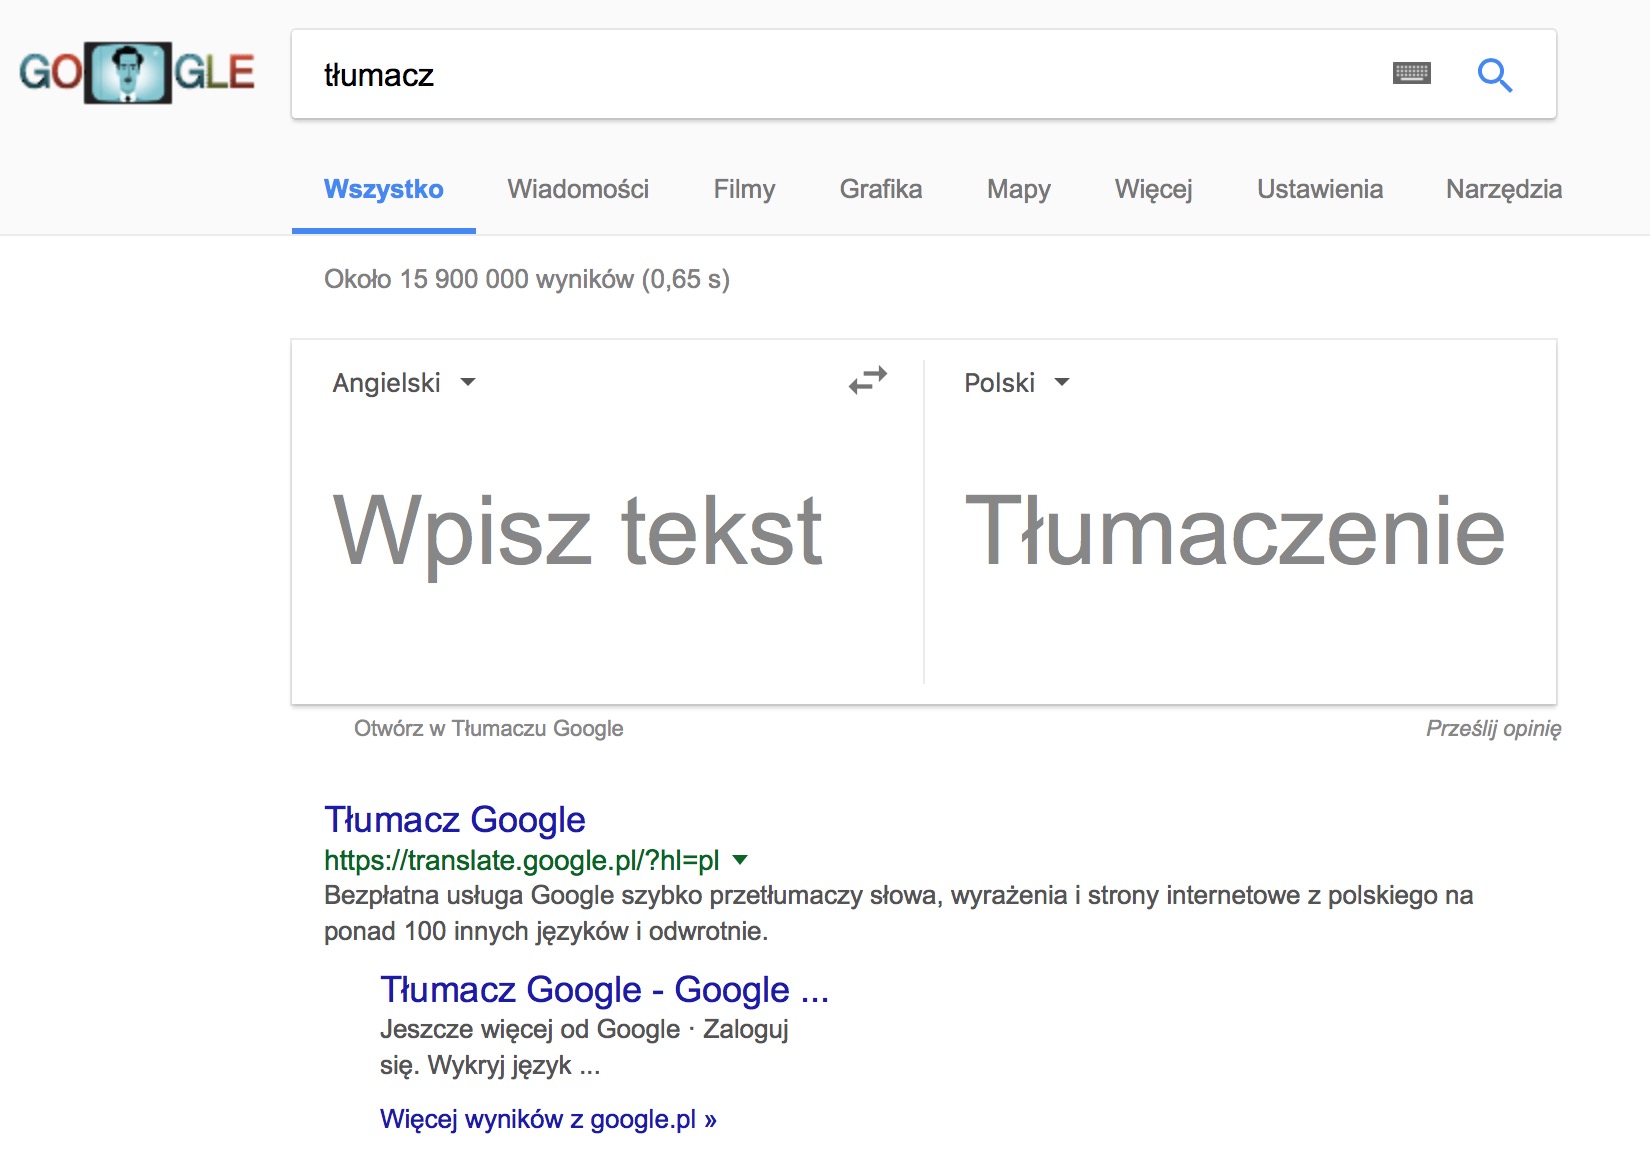
Task: Swap languages with the arrows icon
Action: pyautogui.click(x=868, y=381)
